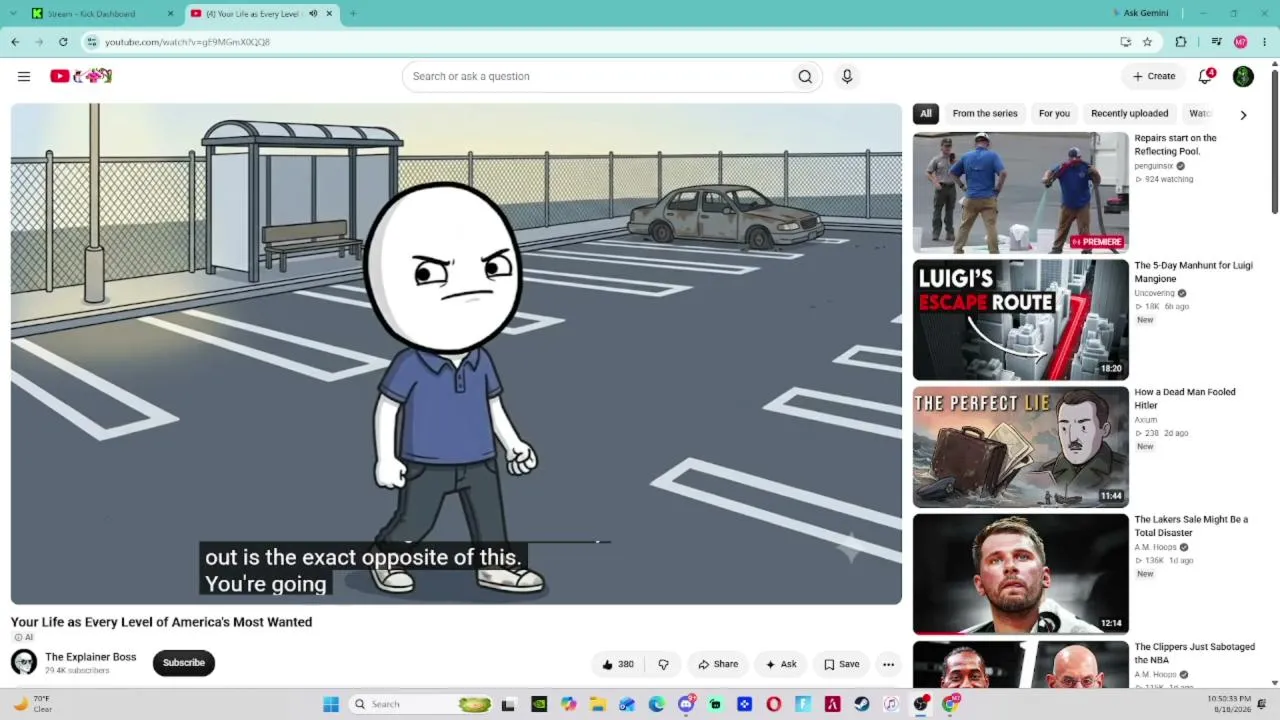Open How a Dead Man Fooled Hitler title

pos(1185,399)
